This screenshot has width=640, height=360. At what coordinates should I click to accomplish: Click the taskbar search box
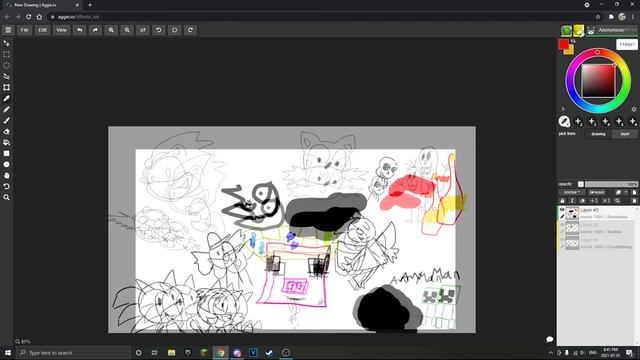tap(73, 353)
